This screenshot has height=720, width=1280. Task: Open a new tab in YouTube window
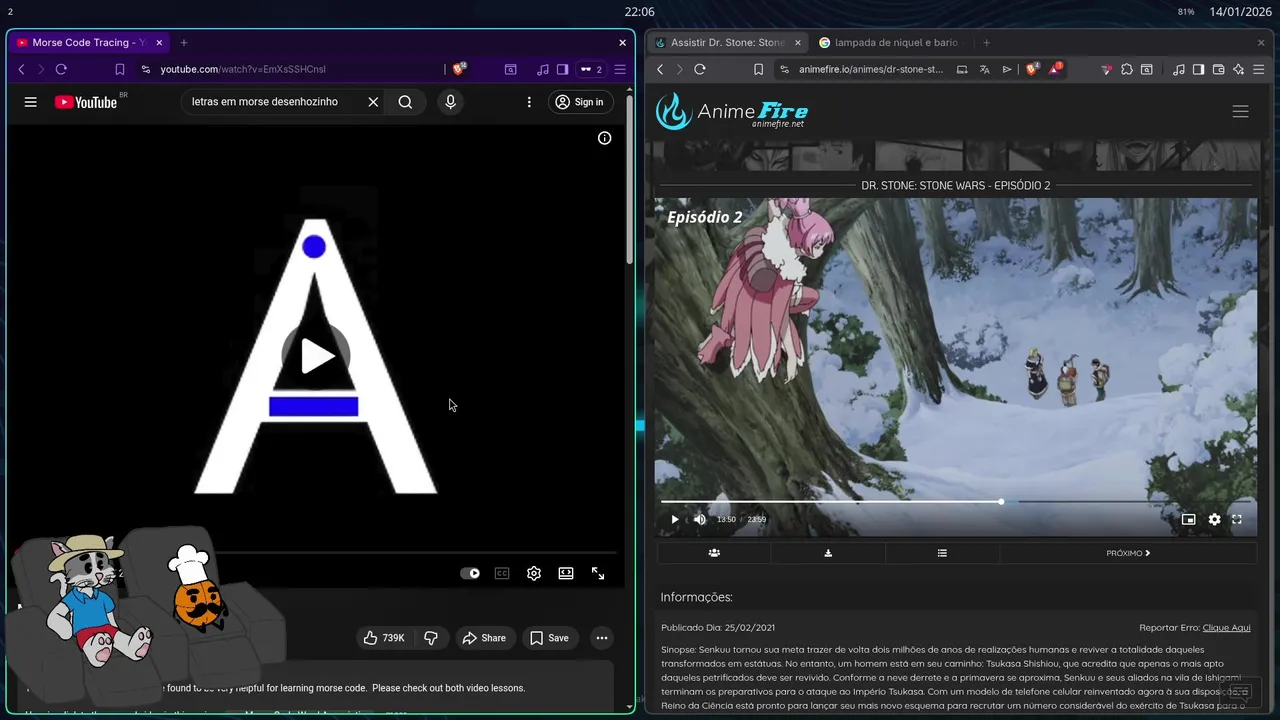tap(184, 43)
